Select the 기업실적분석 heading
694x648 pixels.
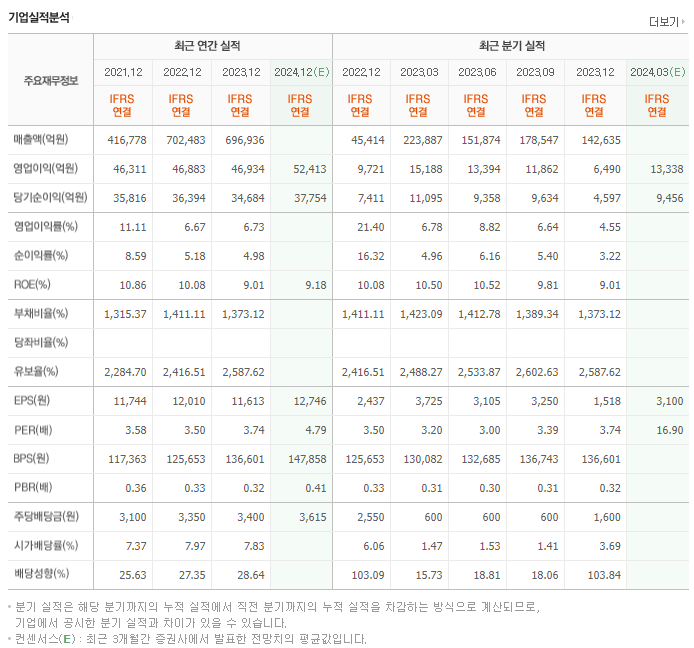click(39, 17)
